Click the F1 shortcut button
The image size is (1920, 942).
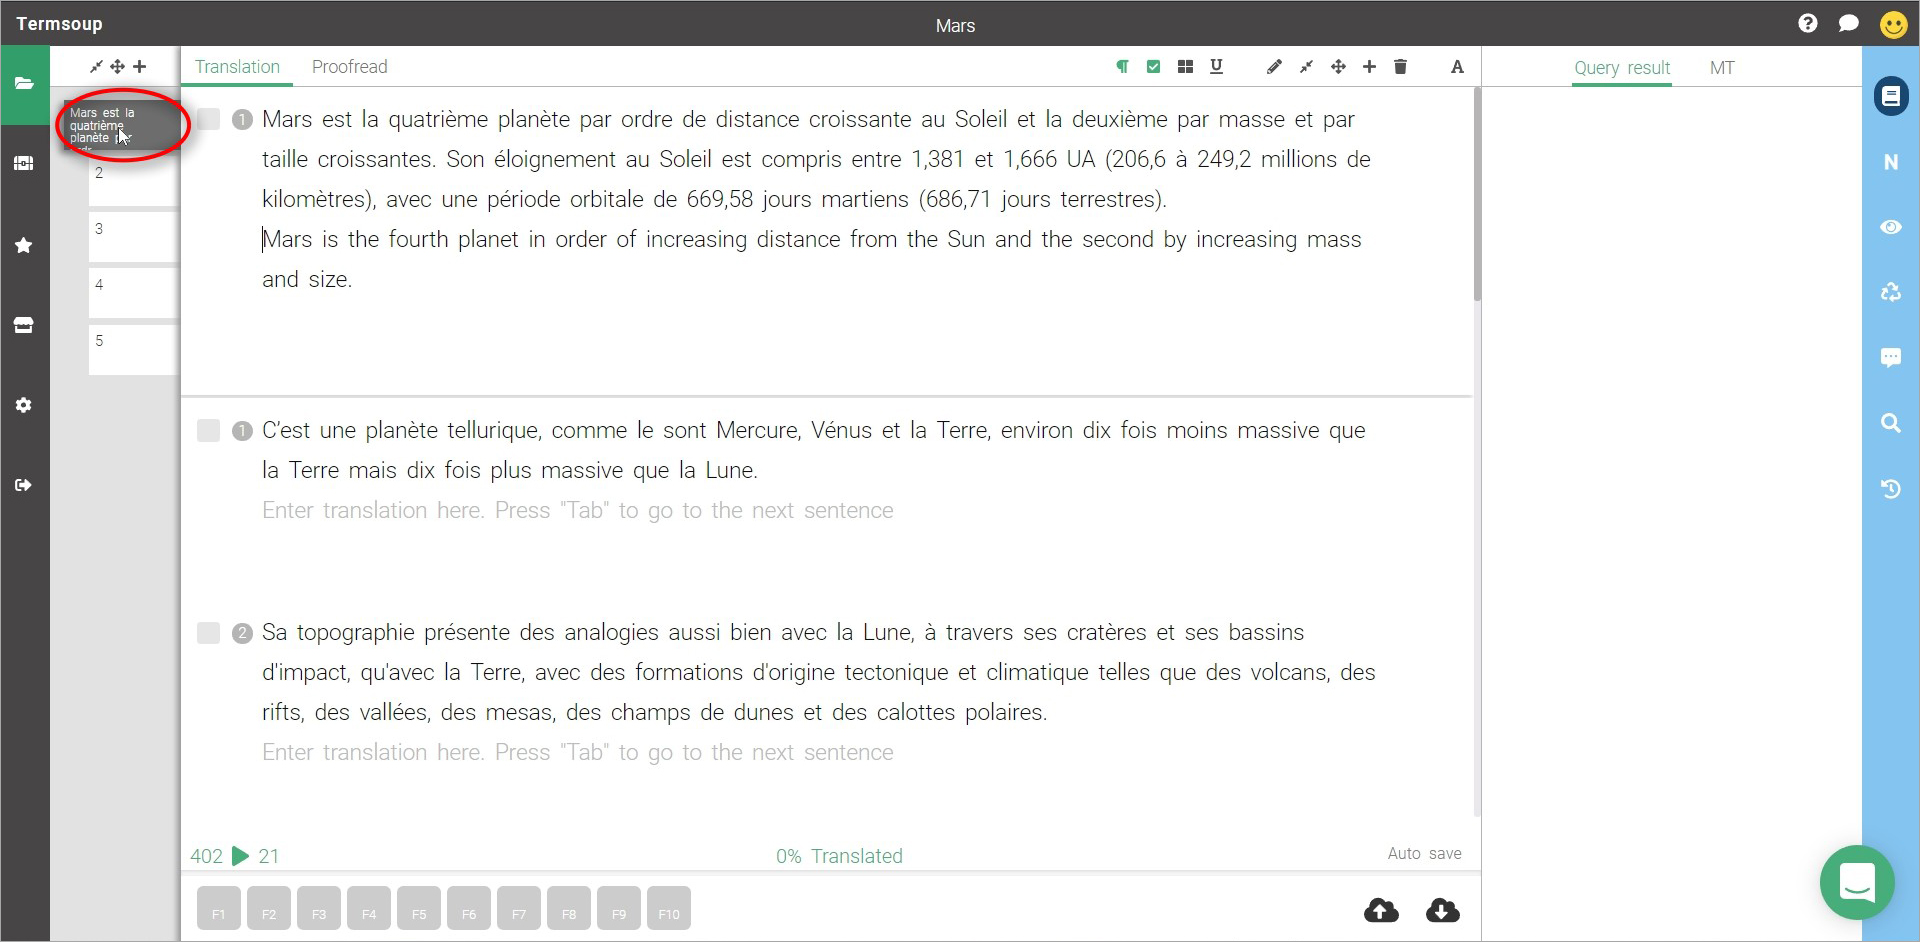tap(219, 908)
